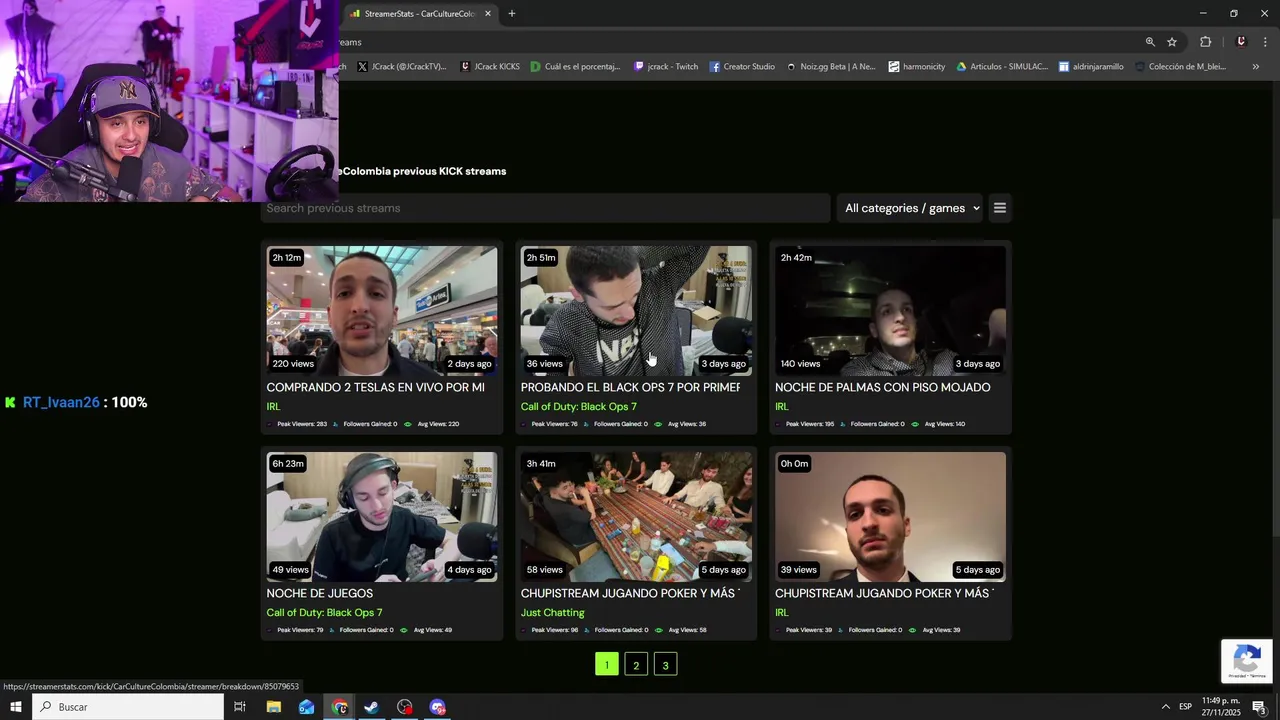Bookmark this page with the star icon
This screenshot has width=1280, height=720.
coord(1172,42)
